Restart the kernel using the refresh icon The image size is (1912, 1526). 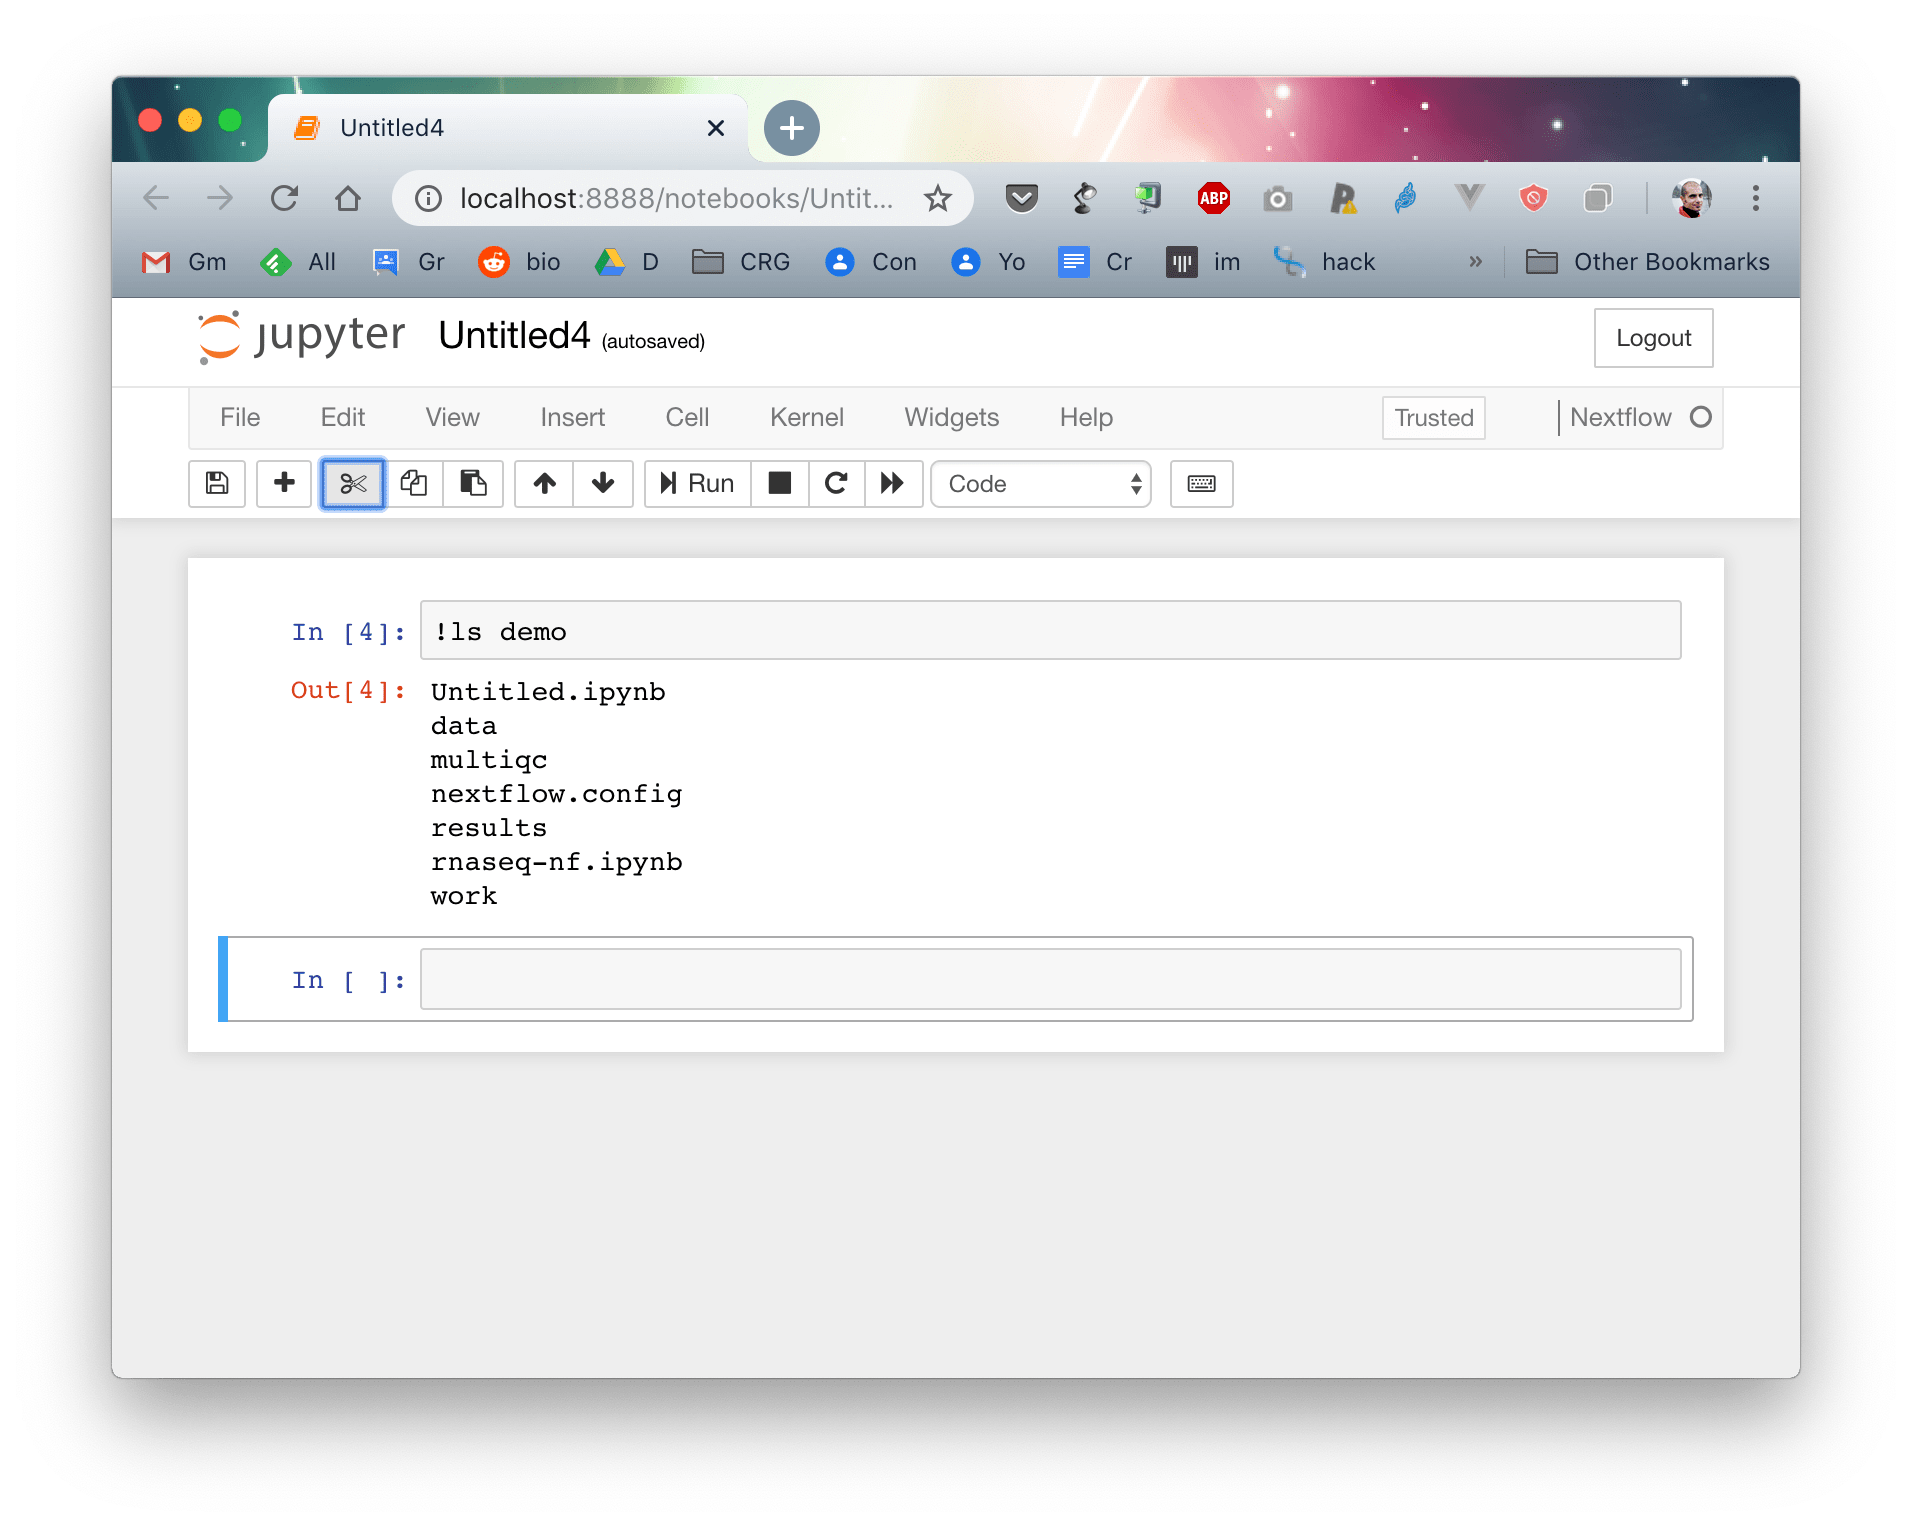pyautogui.click(x=836, y=483)
